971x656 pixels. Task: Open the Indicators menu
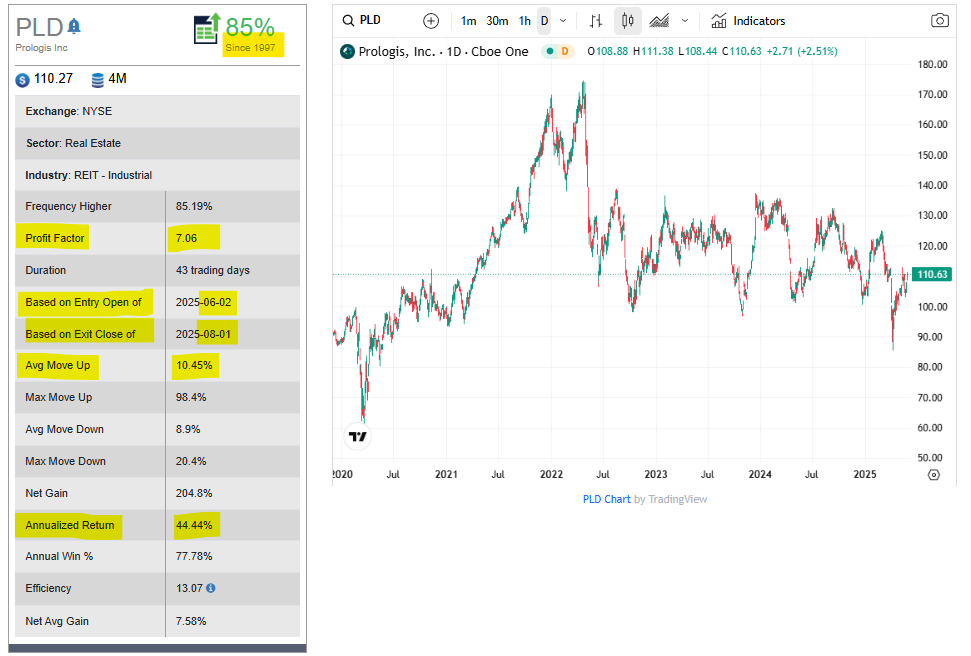click(x=747, y=21)
